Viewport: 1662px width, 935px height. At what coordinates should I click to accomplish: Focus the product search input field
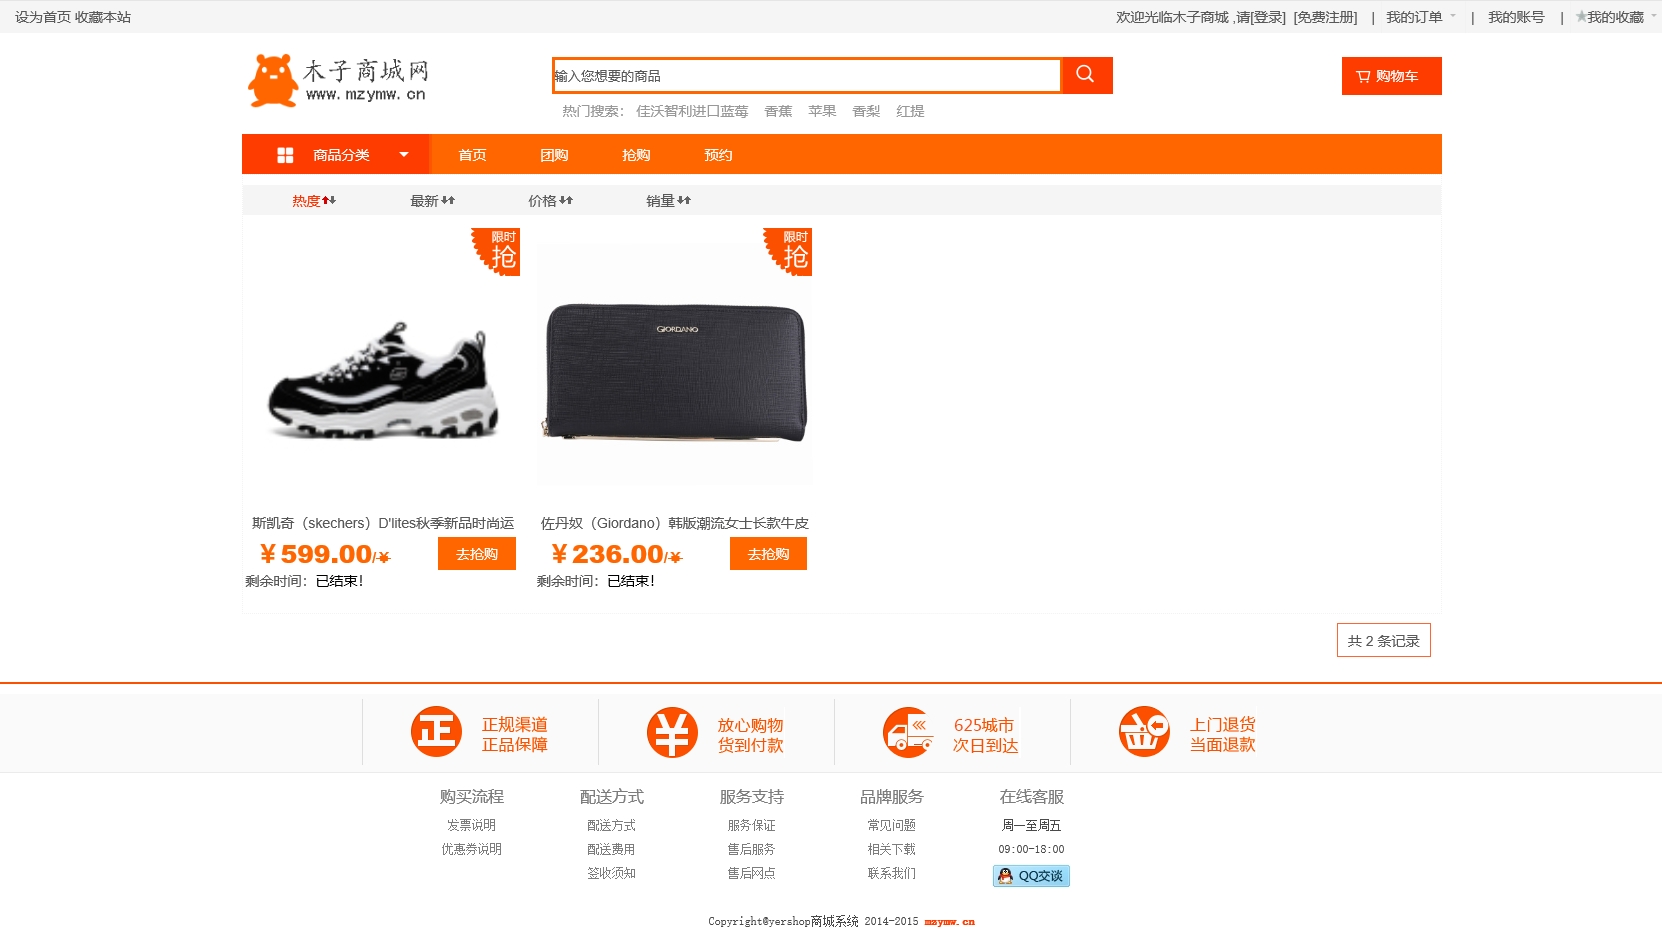coord(806,75)
